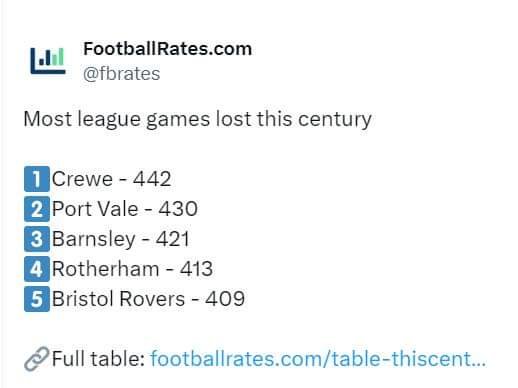The height and width of the screenshot is (388, 518).
Task: Click the number 3 emoji icon
Action: pyautogui.click(x=37, y=239)
